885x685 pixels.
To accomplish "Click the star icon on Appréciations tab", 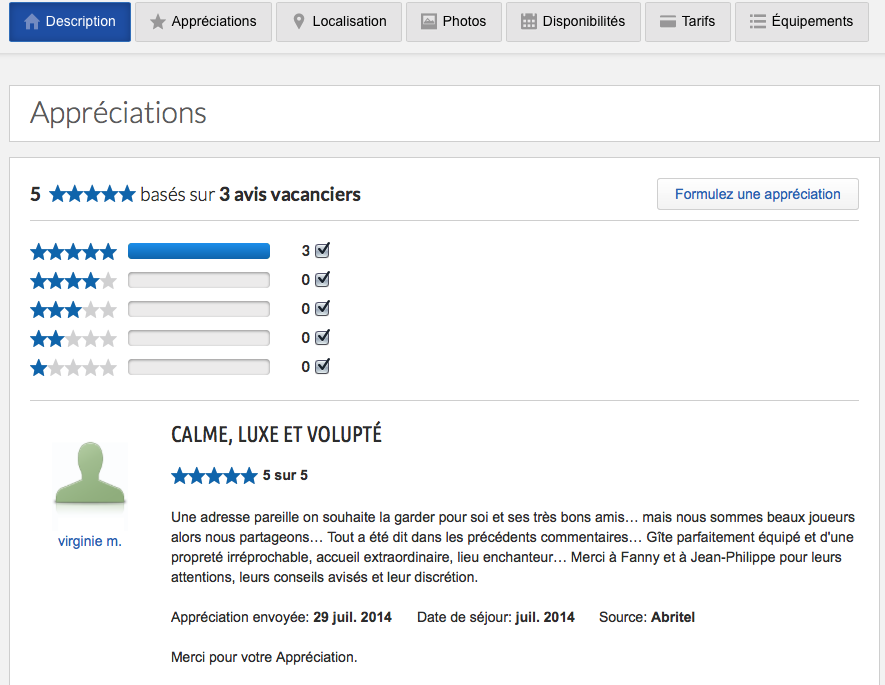I will pyautogui.click(x=158, y=21).
